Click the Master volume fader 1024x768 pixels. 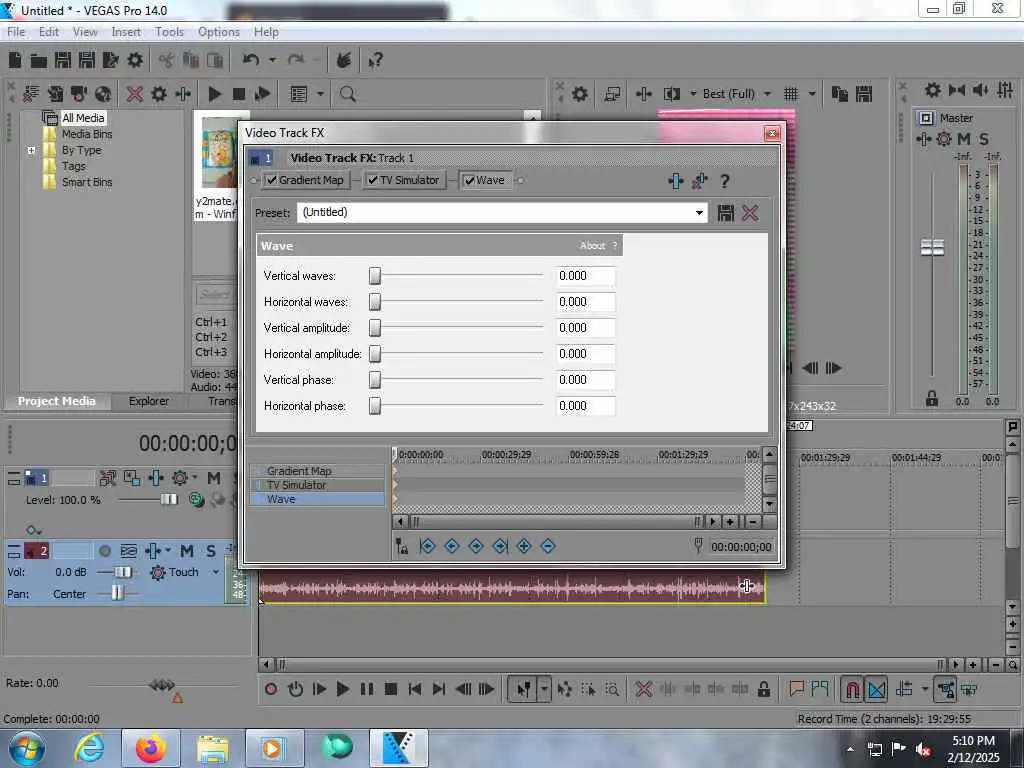[x=932, y=248]
